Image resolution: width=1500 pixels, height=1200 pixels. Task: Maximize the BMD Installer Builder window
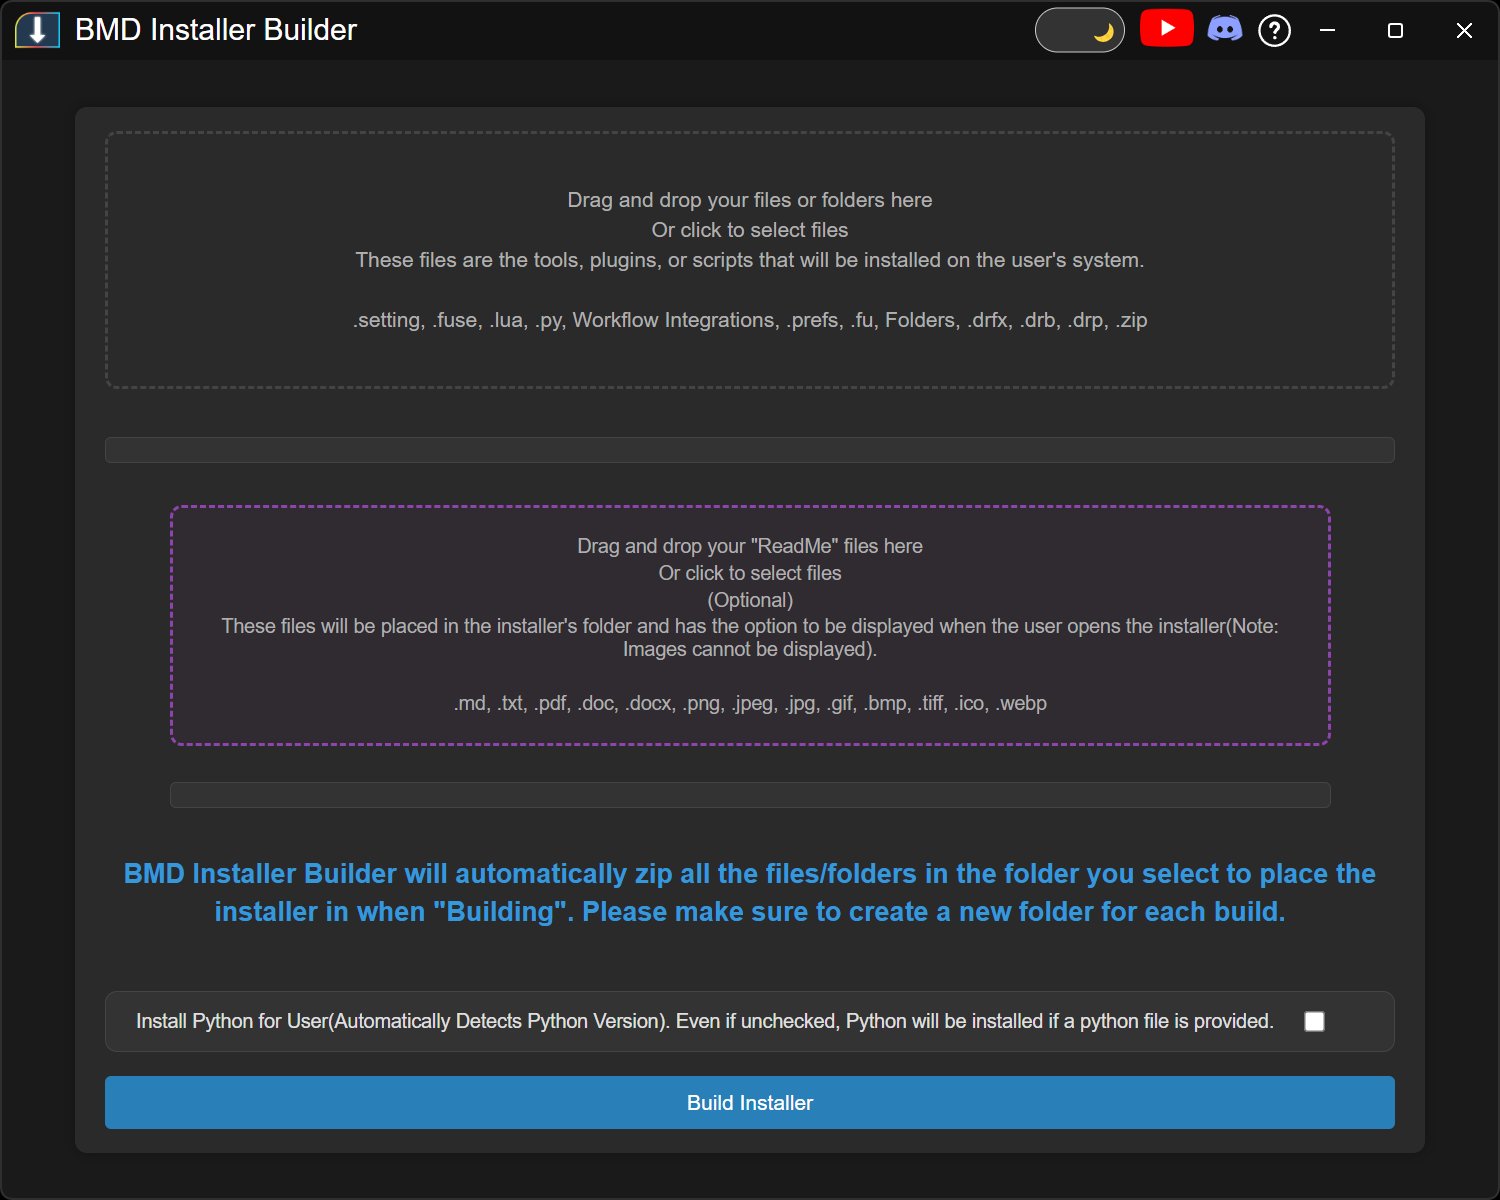(x=1395, y=30)
